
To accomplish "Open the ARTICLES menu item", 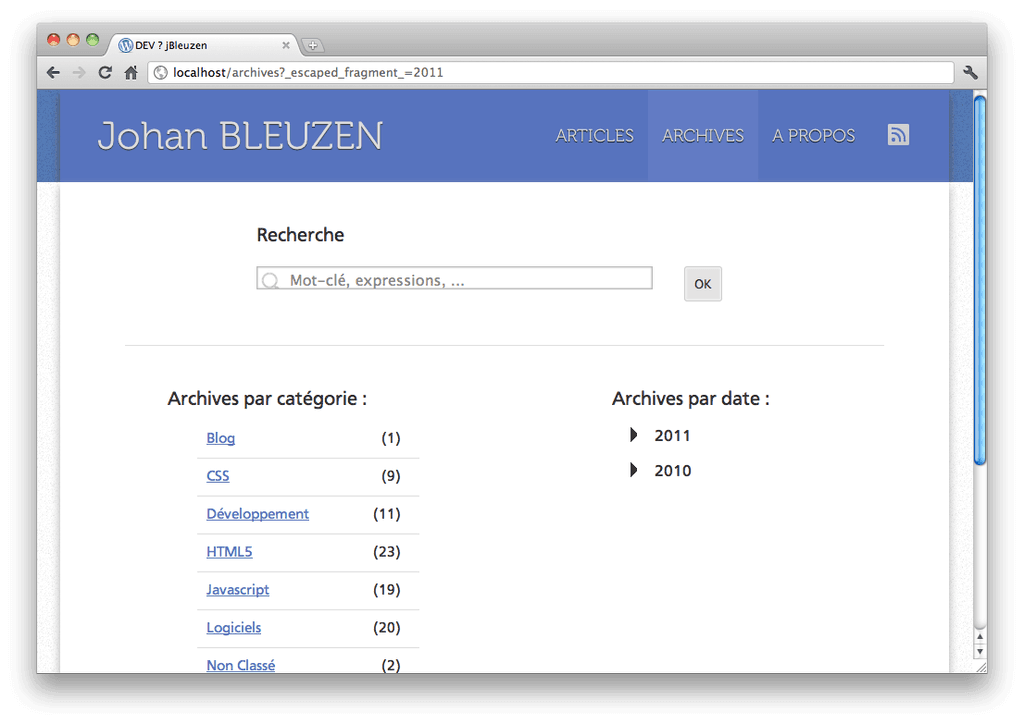I will tap(594, 135).
